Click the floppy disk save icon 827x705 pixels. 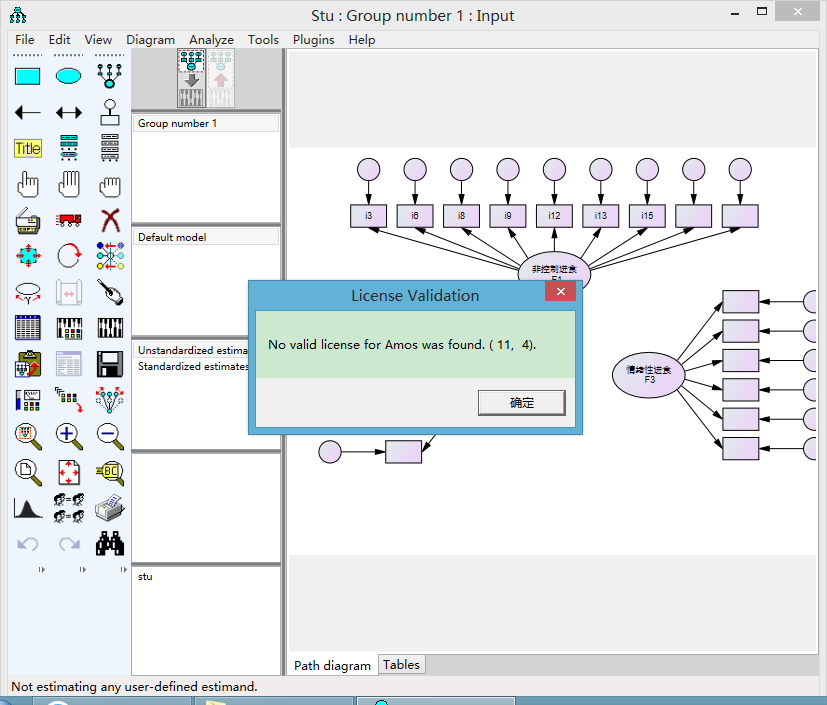[110, 363]
